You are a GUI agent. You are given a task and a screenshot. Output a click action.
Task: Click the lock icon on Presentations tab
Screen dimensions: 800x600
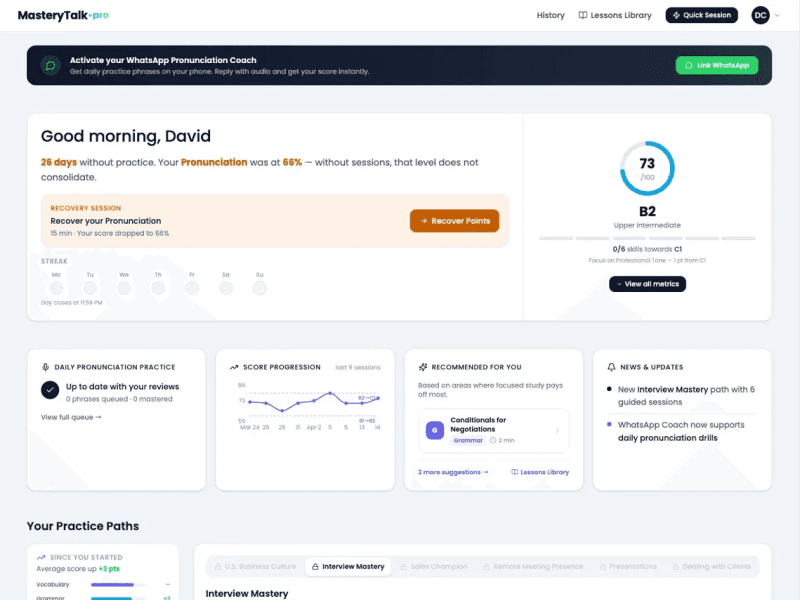pos(603,566)
